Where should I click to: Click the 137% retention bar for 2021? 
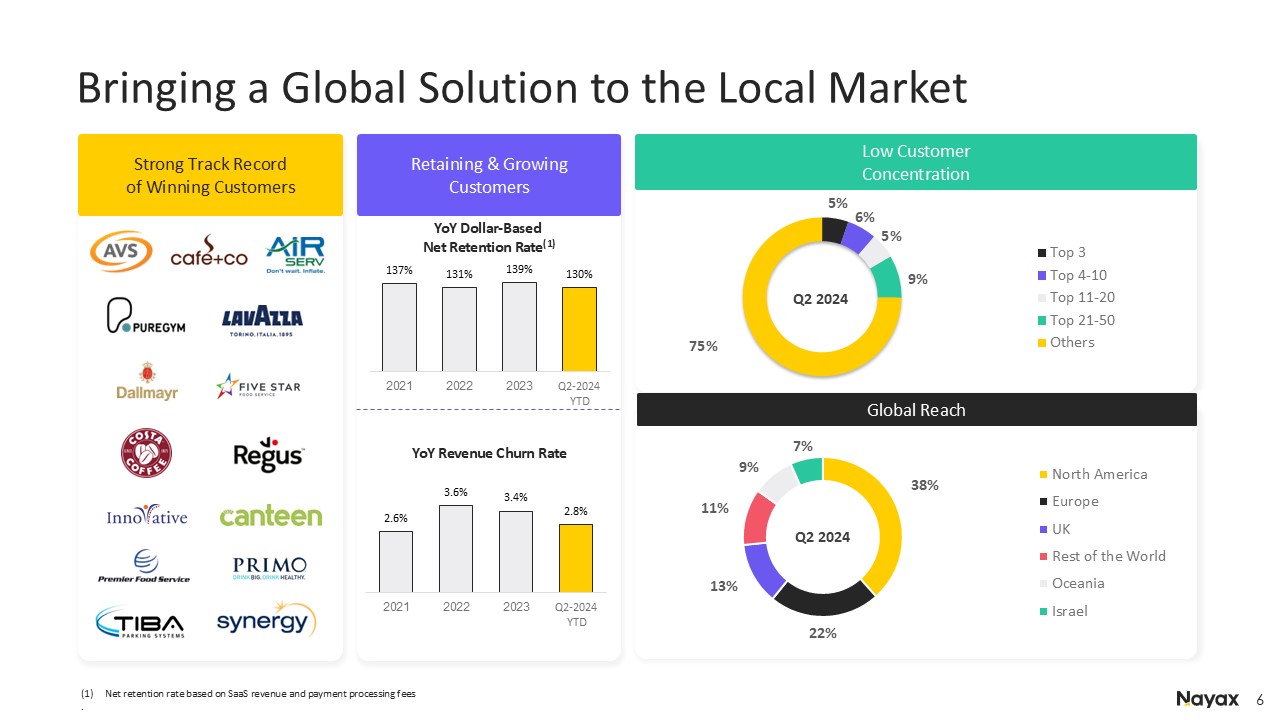coord(399,327)
